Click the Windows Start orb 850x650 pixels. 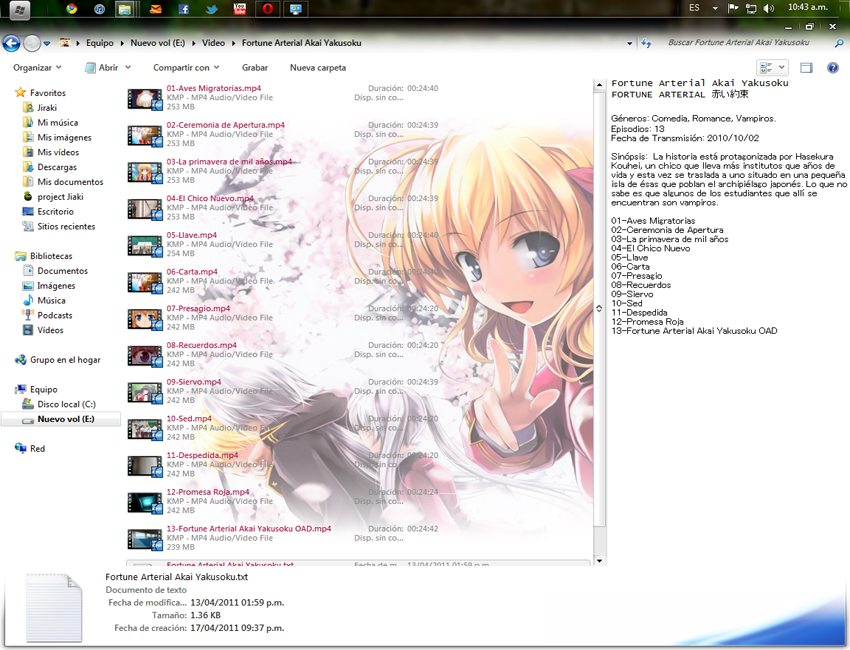coord(20,9)
